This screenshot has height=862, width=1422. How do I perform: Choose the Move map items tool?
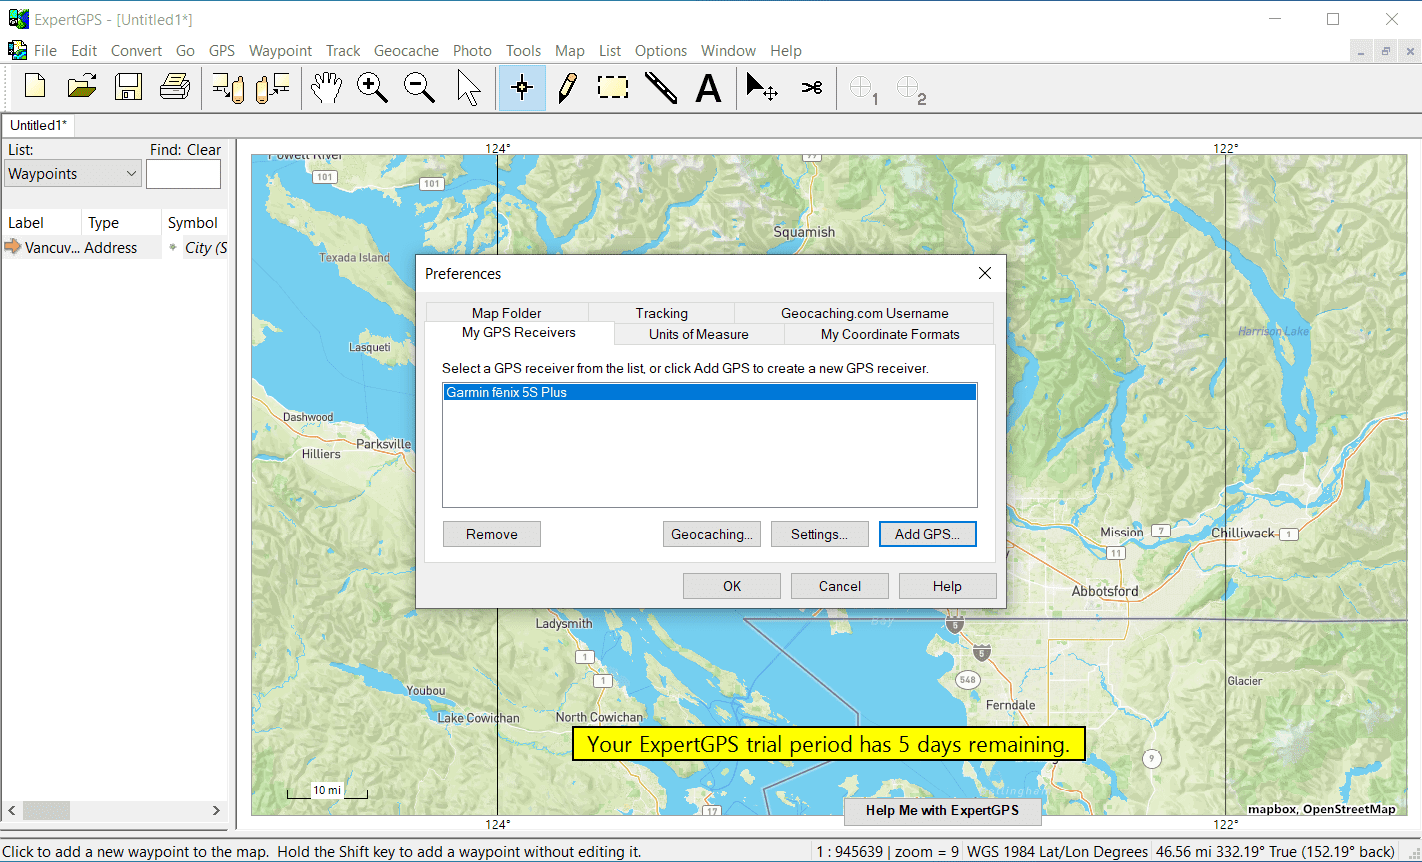[762, 88]
